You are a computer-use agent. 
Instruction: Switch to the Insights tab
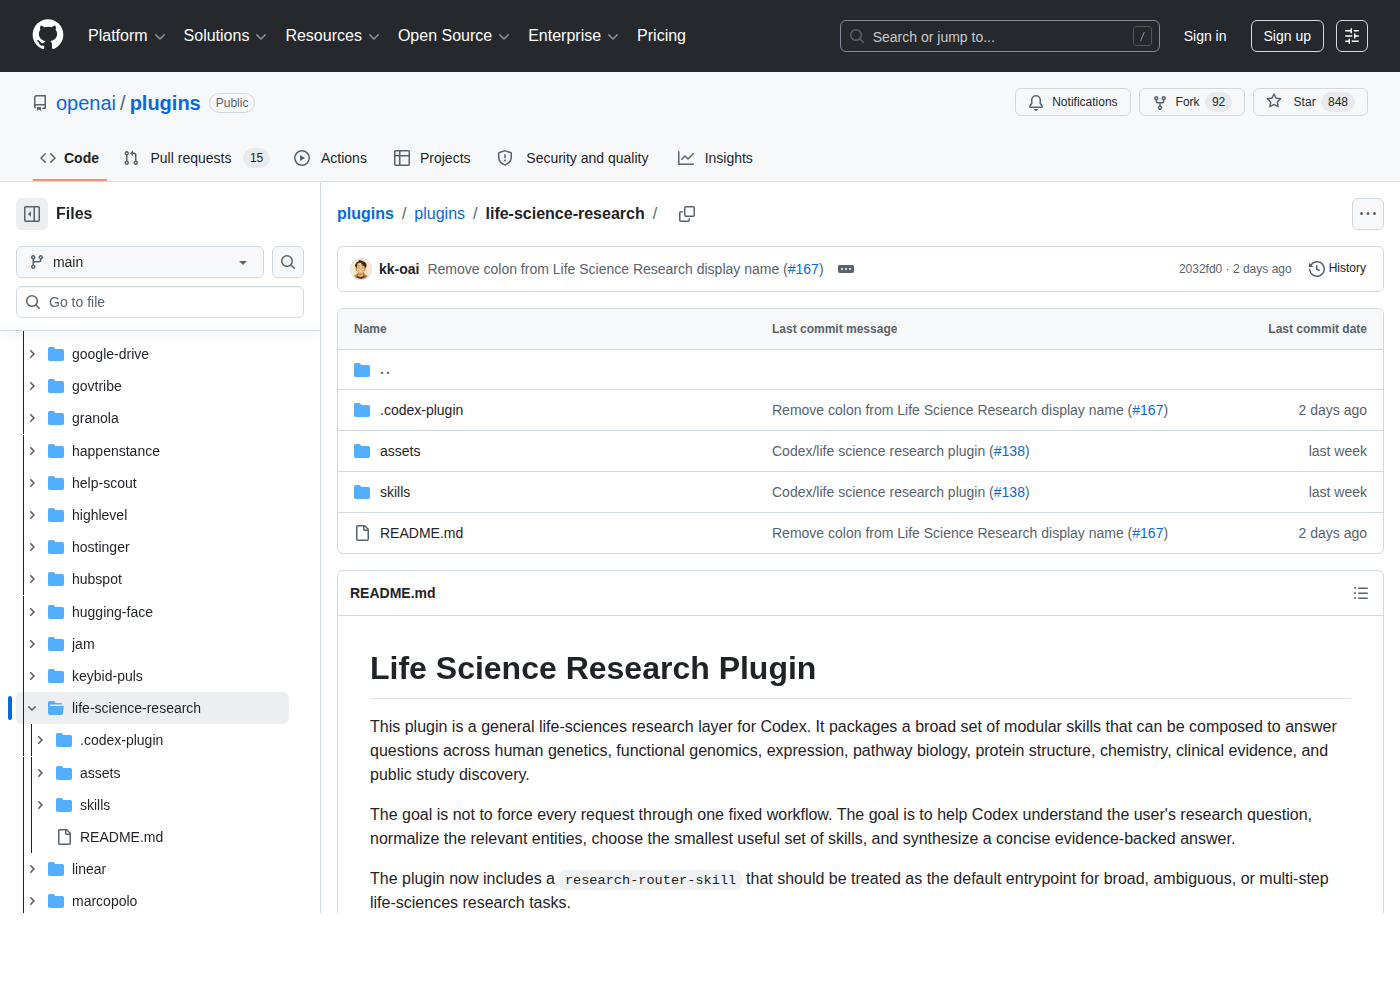coord(715,158)
